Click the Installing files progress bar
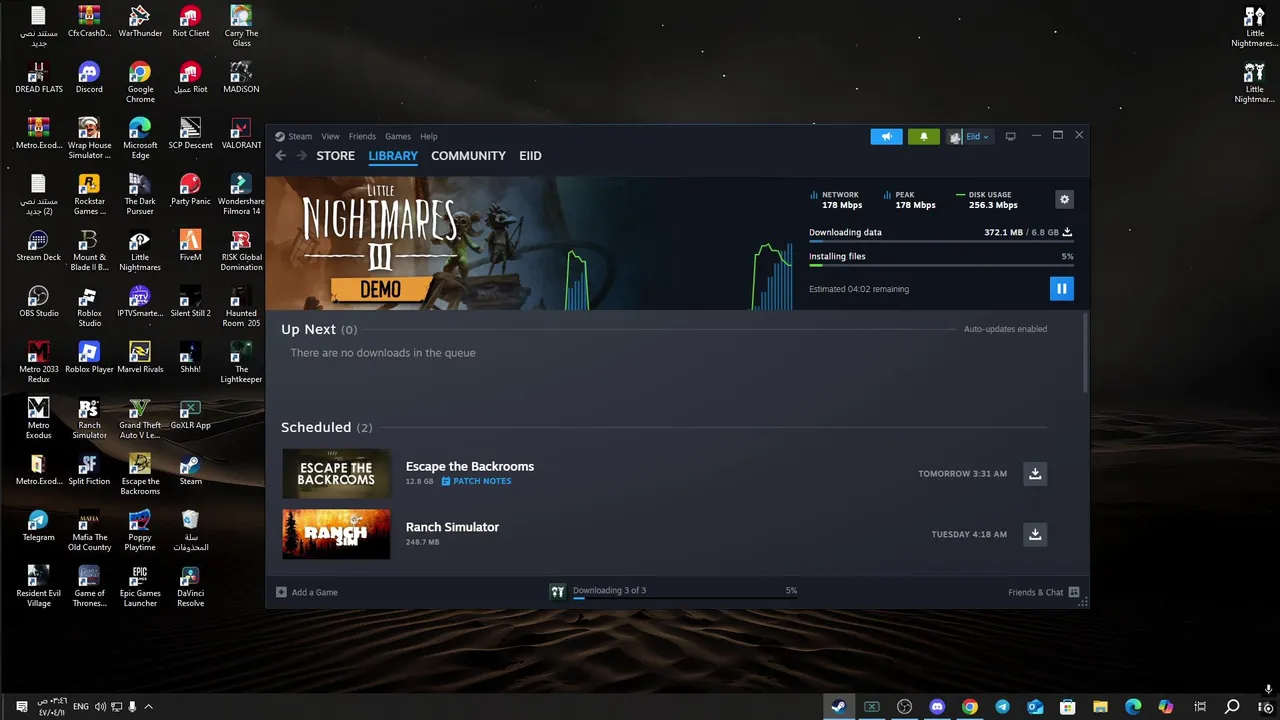 [x=941, y=266]
